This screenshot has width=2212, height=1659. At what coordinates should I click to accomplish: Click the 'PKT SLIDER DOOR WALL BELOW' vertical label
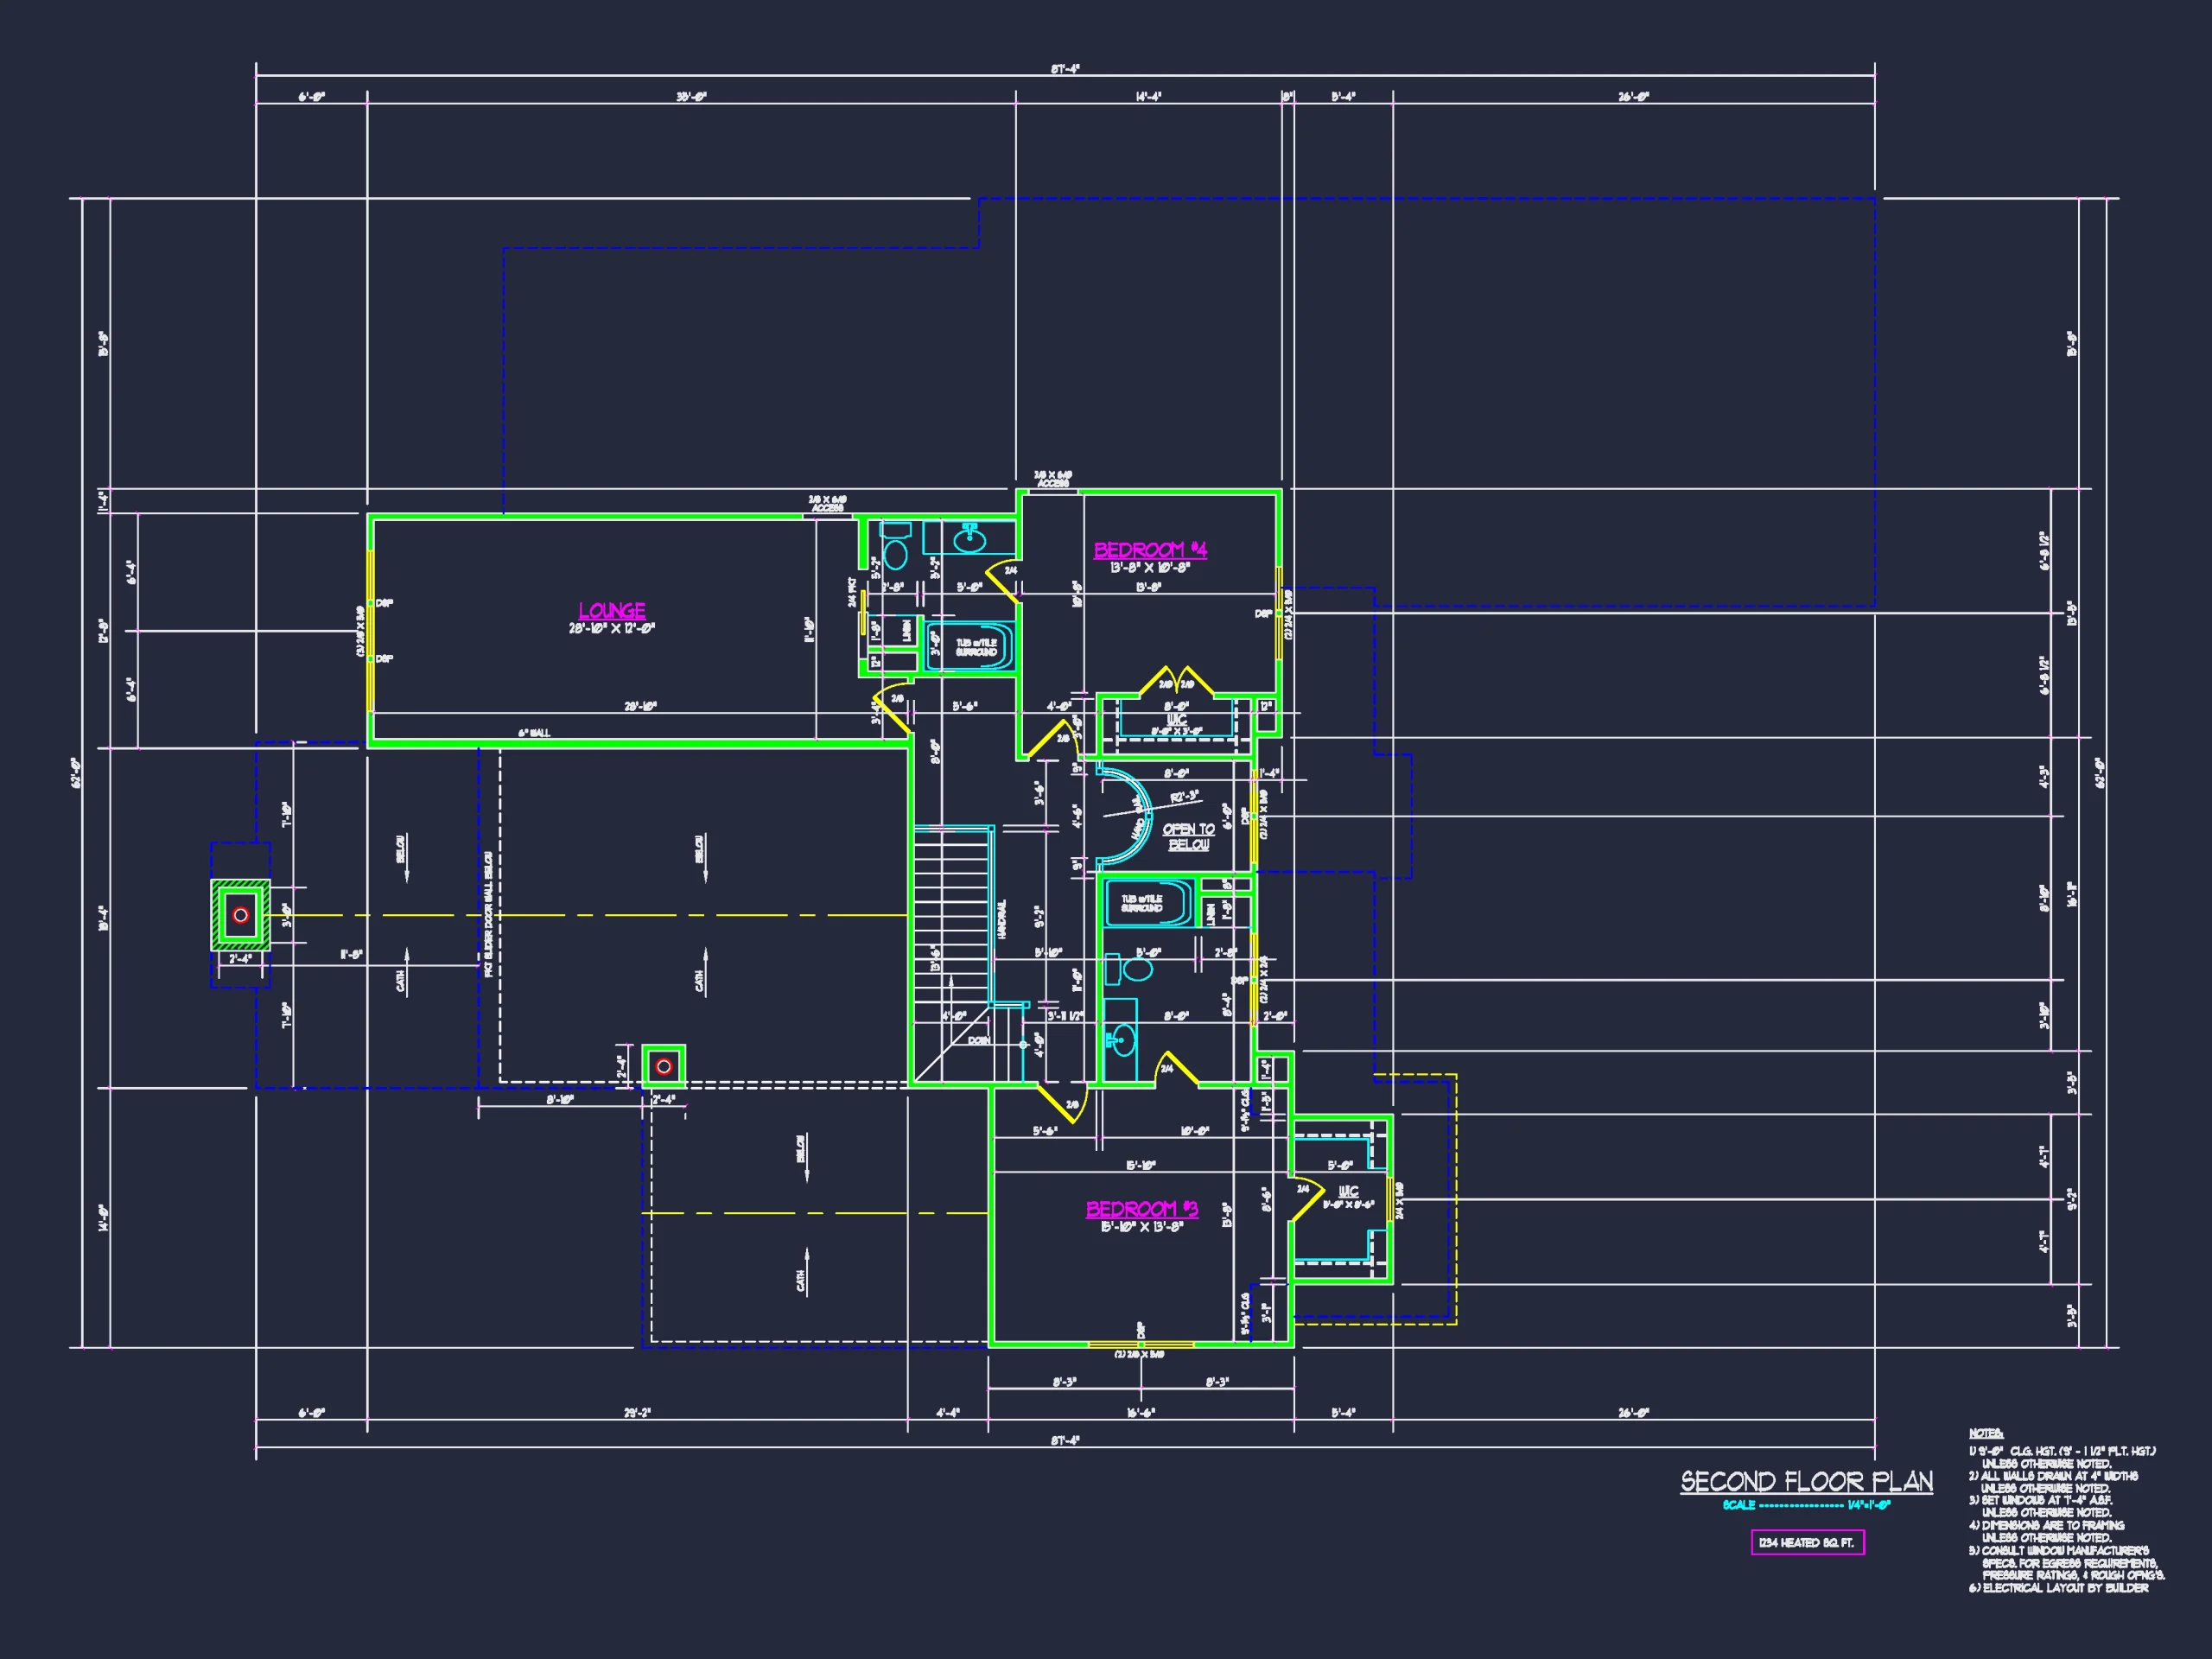click(488, 914)
